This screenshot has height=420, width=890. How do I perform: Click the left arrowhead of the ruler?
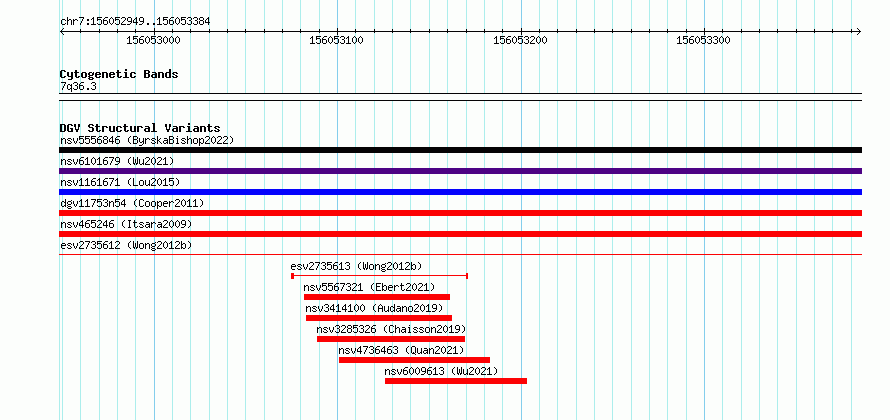point(62,31)
